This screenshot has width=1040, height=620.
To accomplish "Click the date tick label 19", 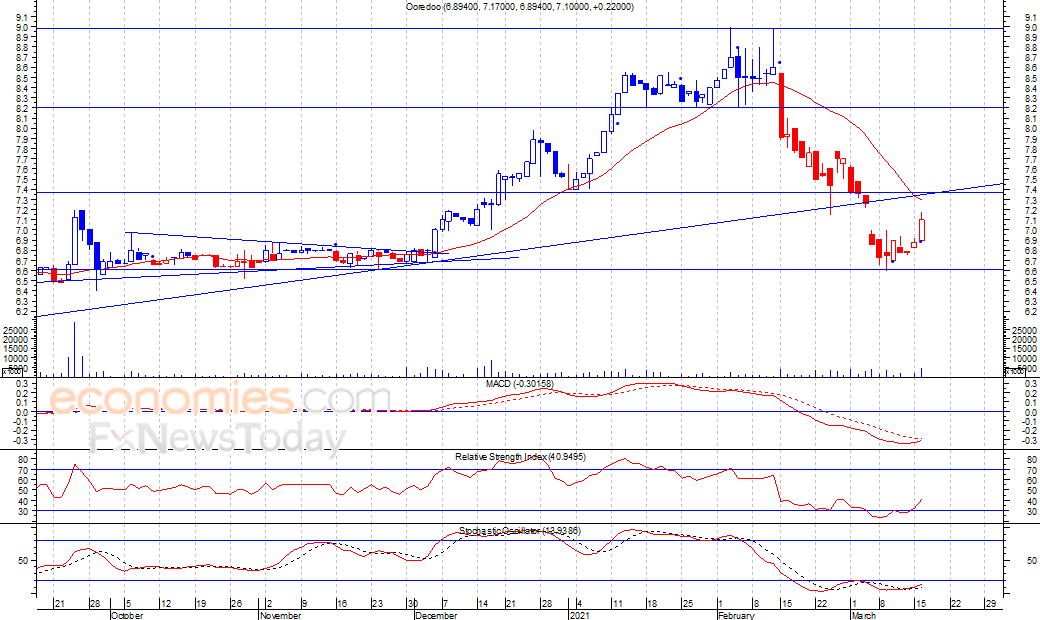I will 201,603.
